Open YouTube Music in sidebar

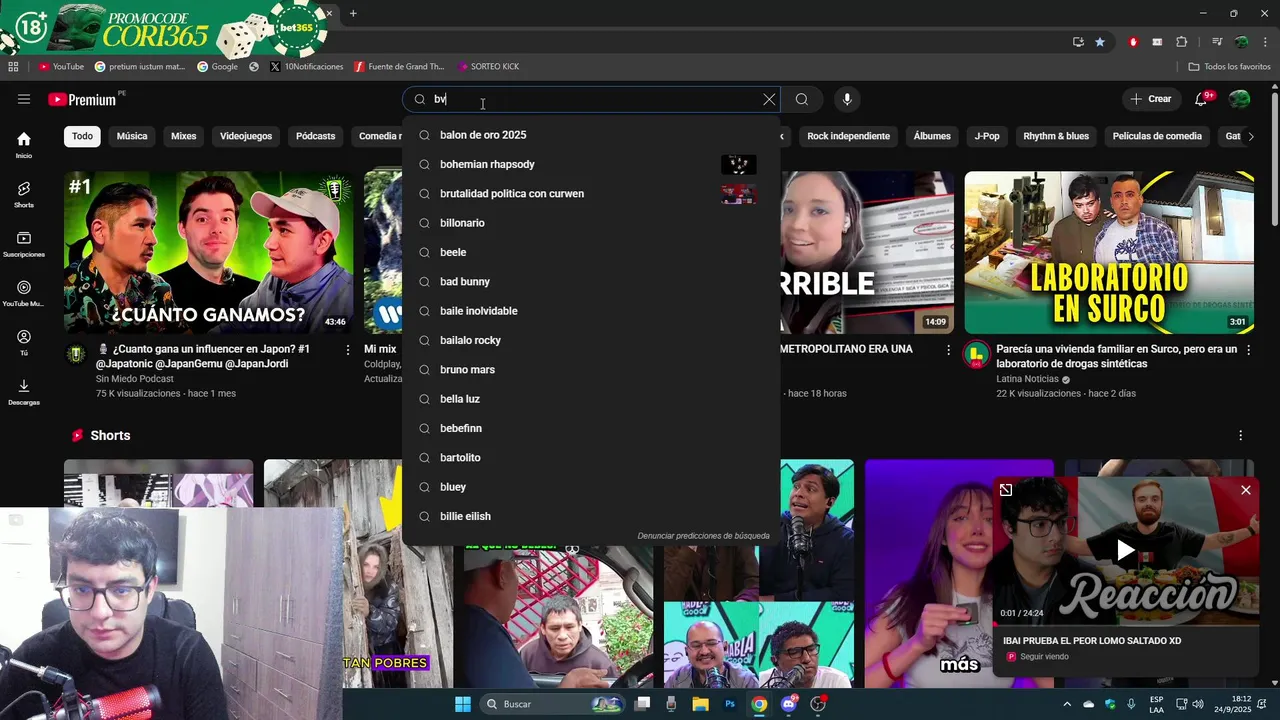point(24,293)
